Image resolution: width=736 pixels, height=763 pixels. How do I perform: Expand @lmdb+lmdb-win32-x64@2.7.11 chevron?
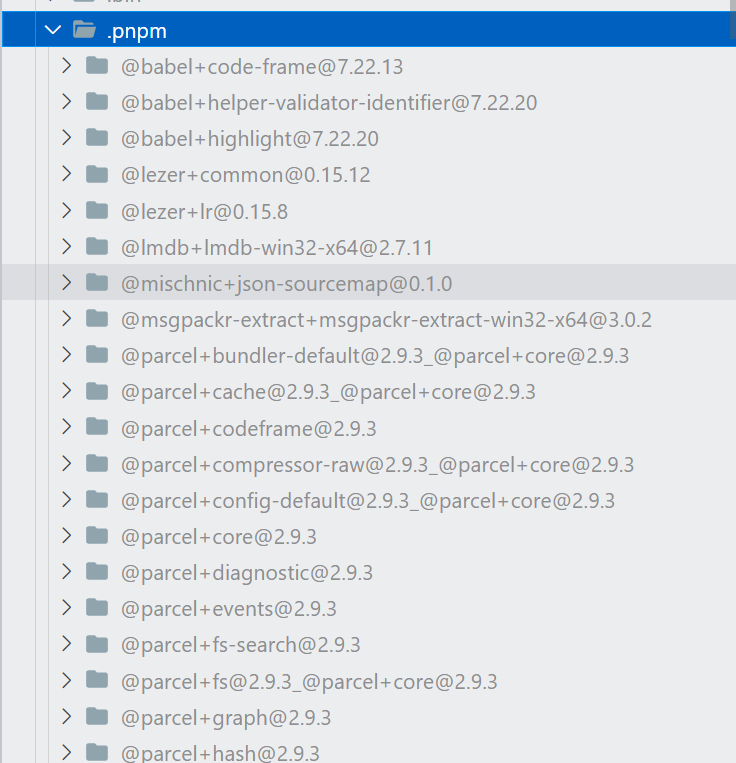point(67,247)
